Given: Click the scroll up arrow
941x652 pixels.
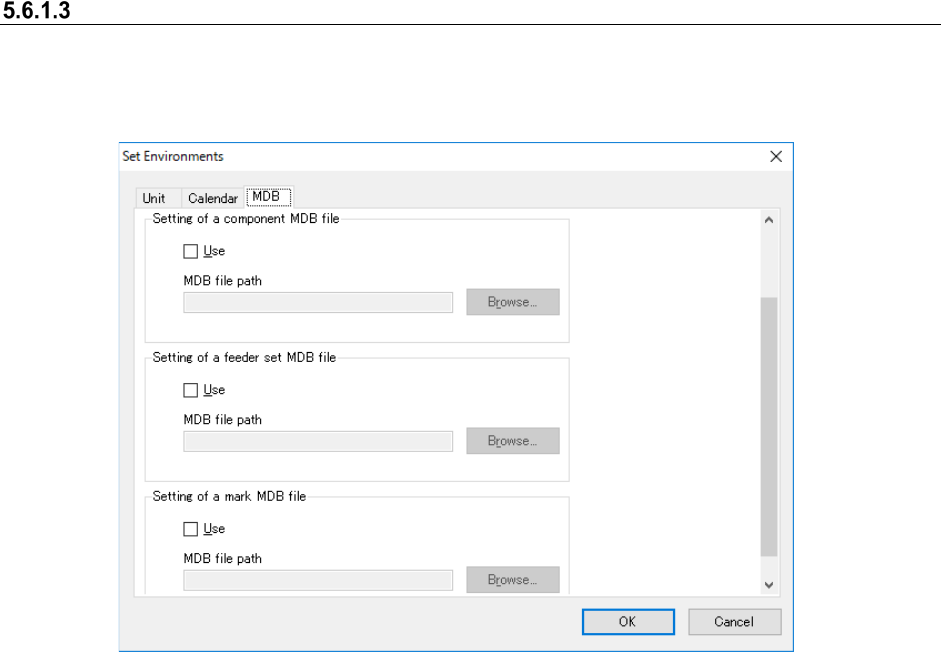Looking at the screenshot, I should (x=768, y=220).
